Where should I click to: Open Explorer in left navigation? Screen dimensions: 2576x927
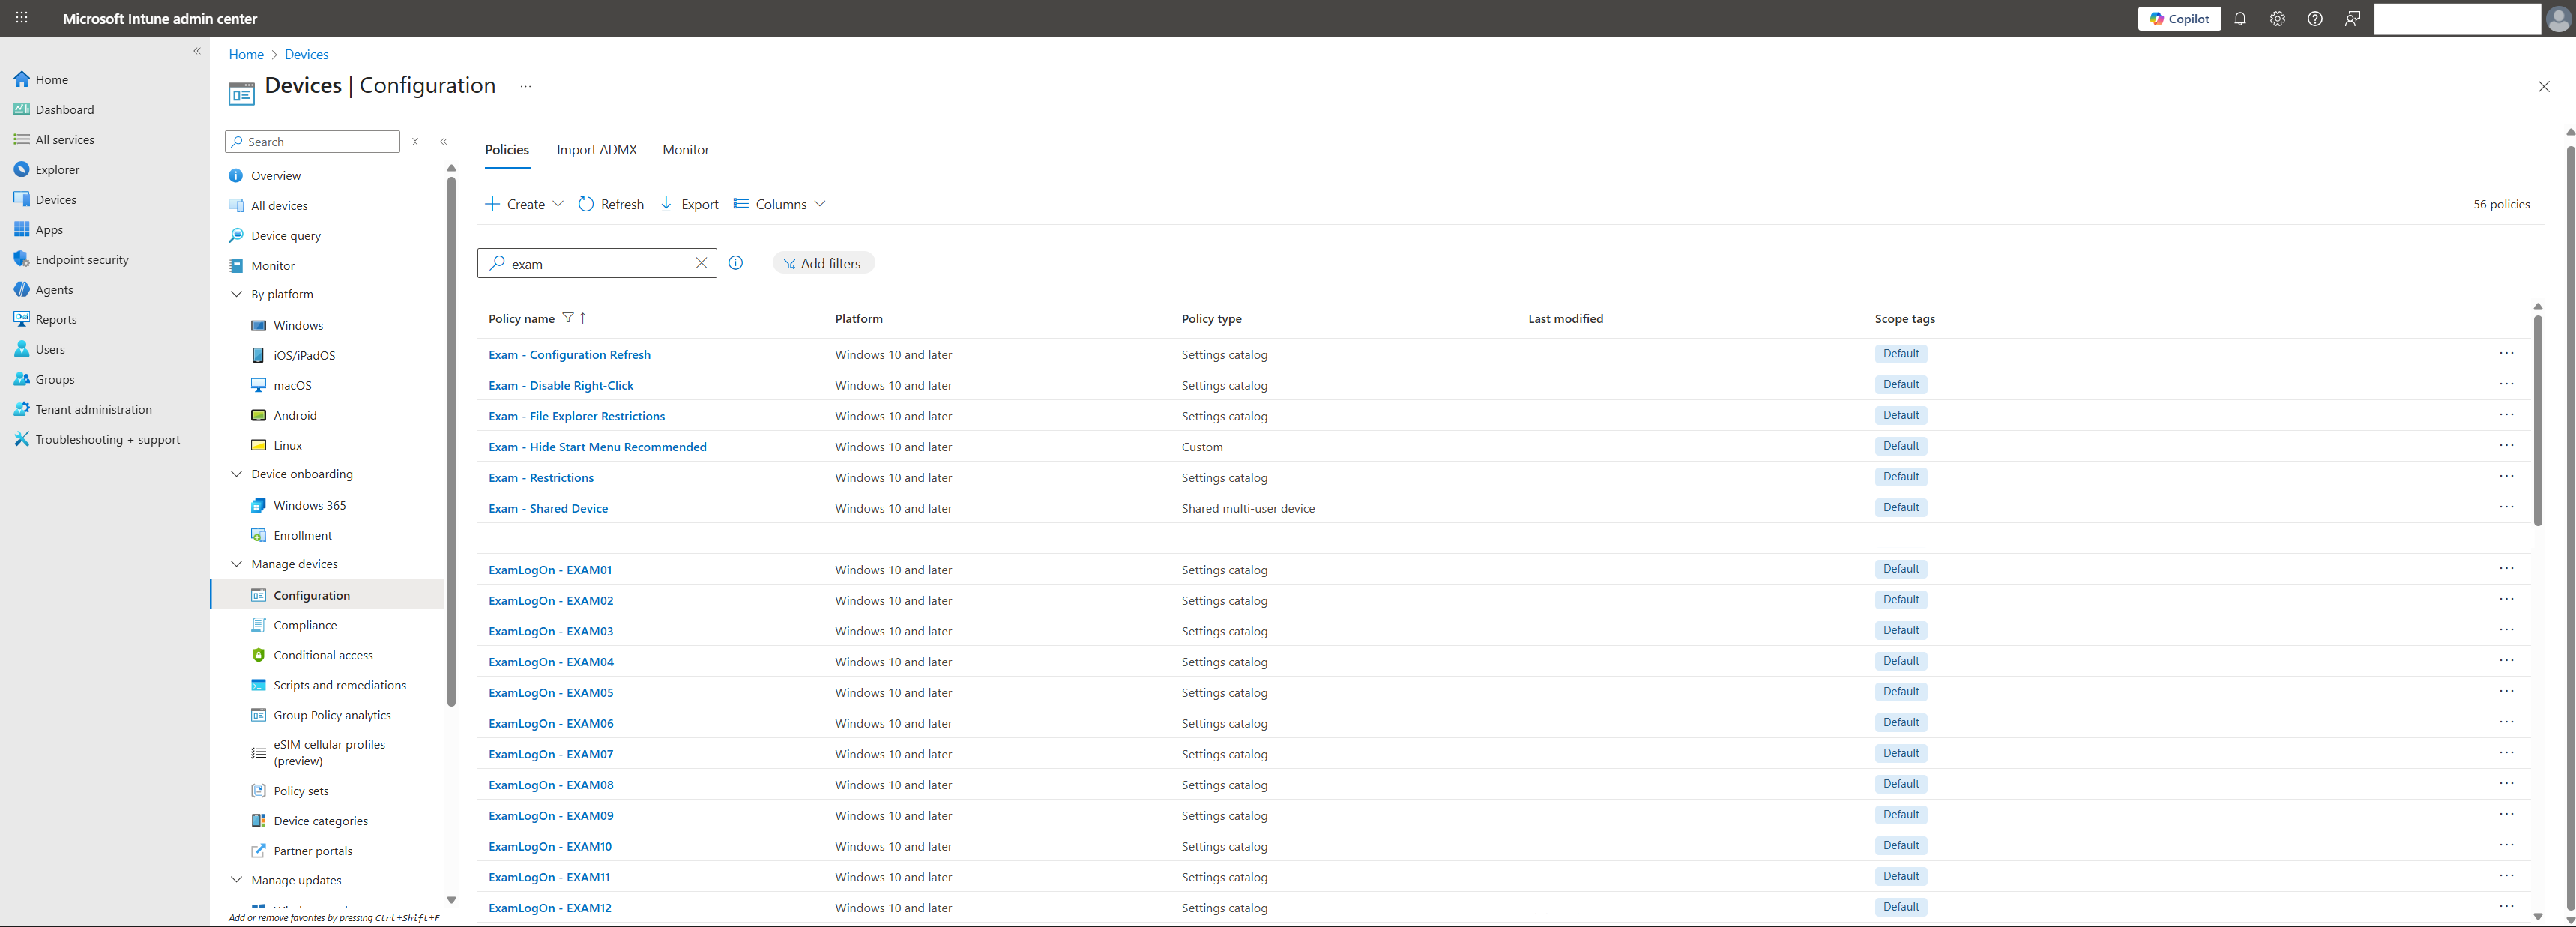coord(57,169)
